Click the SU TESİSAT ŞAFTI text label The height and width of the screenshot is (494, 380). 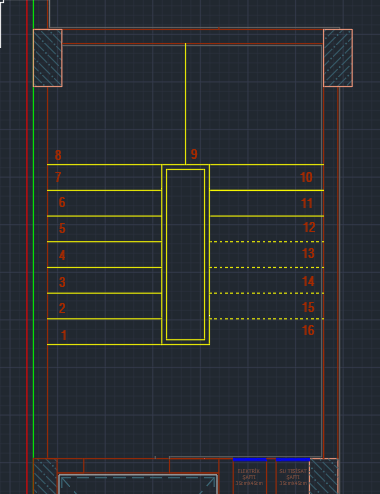coord(293,477)
